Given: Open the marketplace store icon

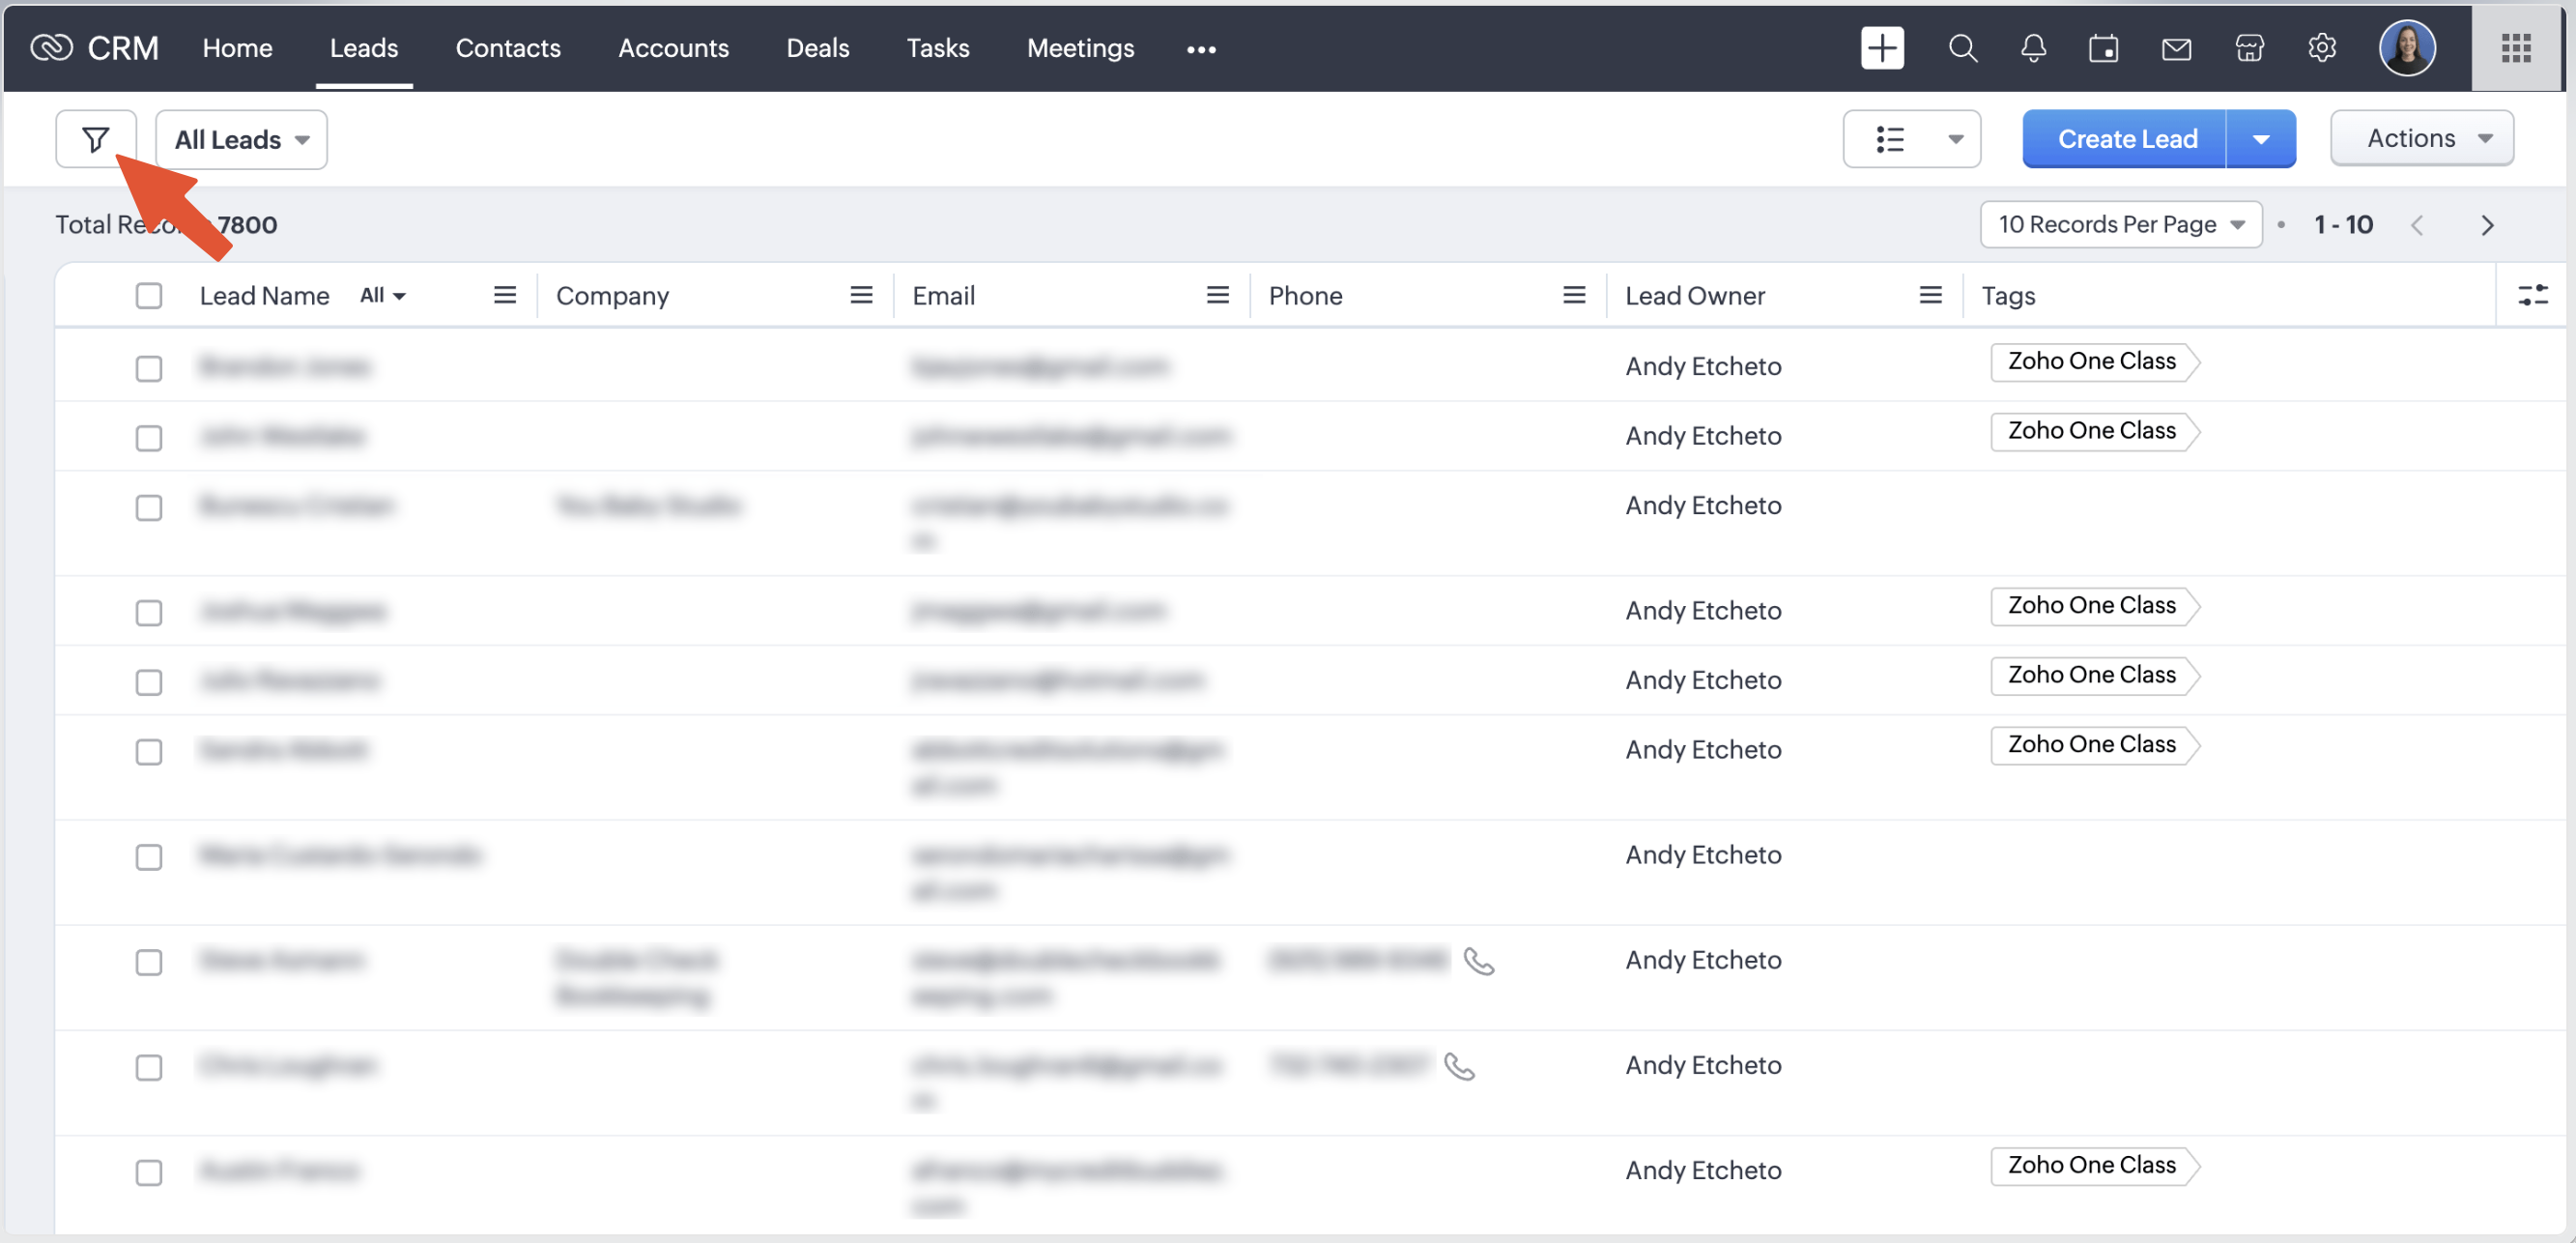Looking at the screenshot, I should [2249, 48].
